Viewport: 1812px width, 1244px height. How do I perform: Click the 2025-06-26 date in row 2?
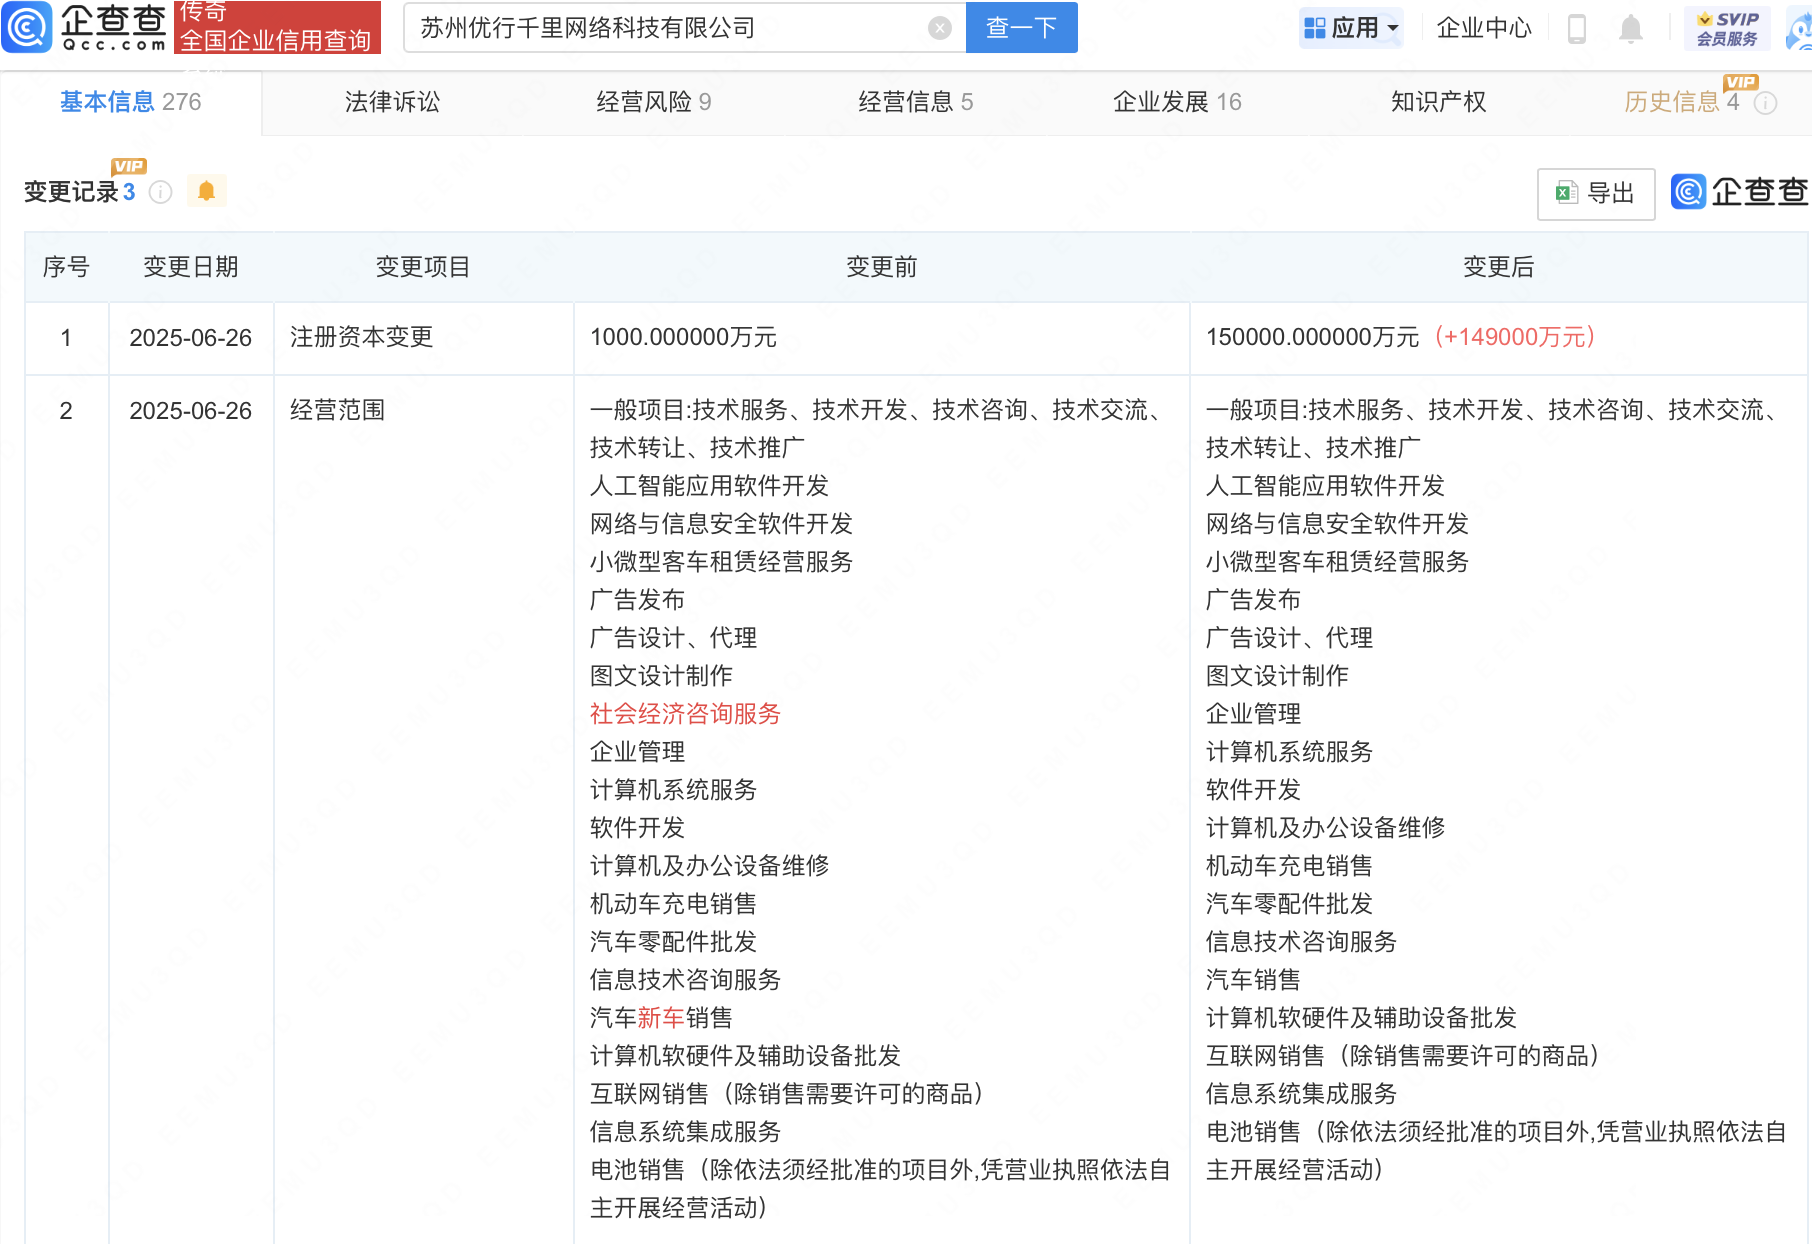[x=191, y=411]
